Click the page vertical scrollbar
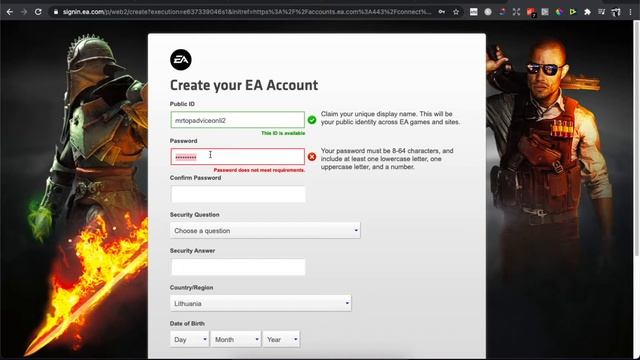This screenshot has width=640, height=360. coord(637,139)
